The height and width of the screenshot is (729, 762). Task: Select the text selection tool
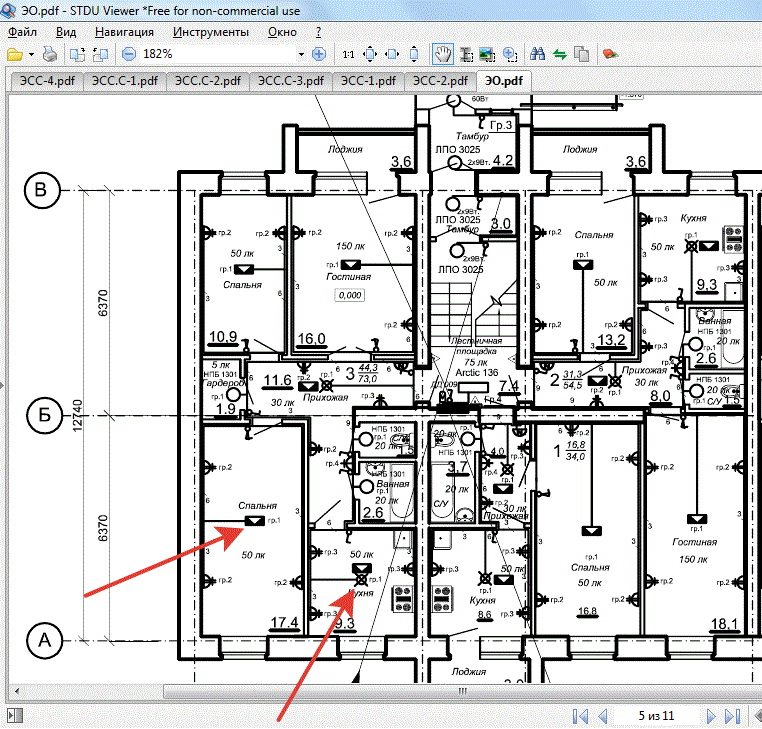coord(464,53)
